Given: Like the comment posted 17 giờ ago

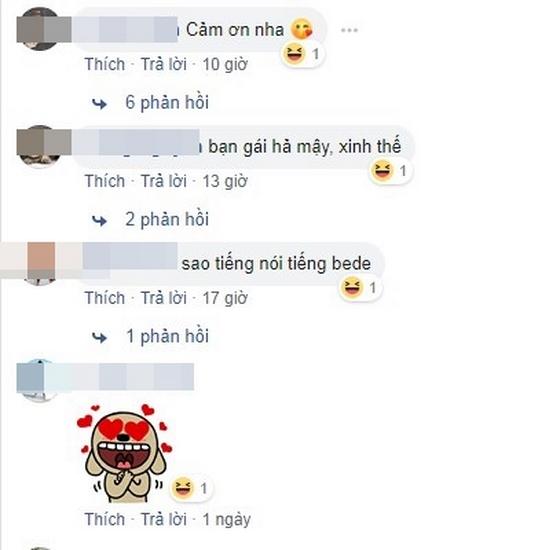Looking at the screenshot, I should pos(105,298).
